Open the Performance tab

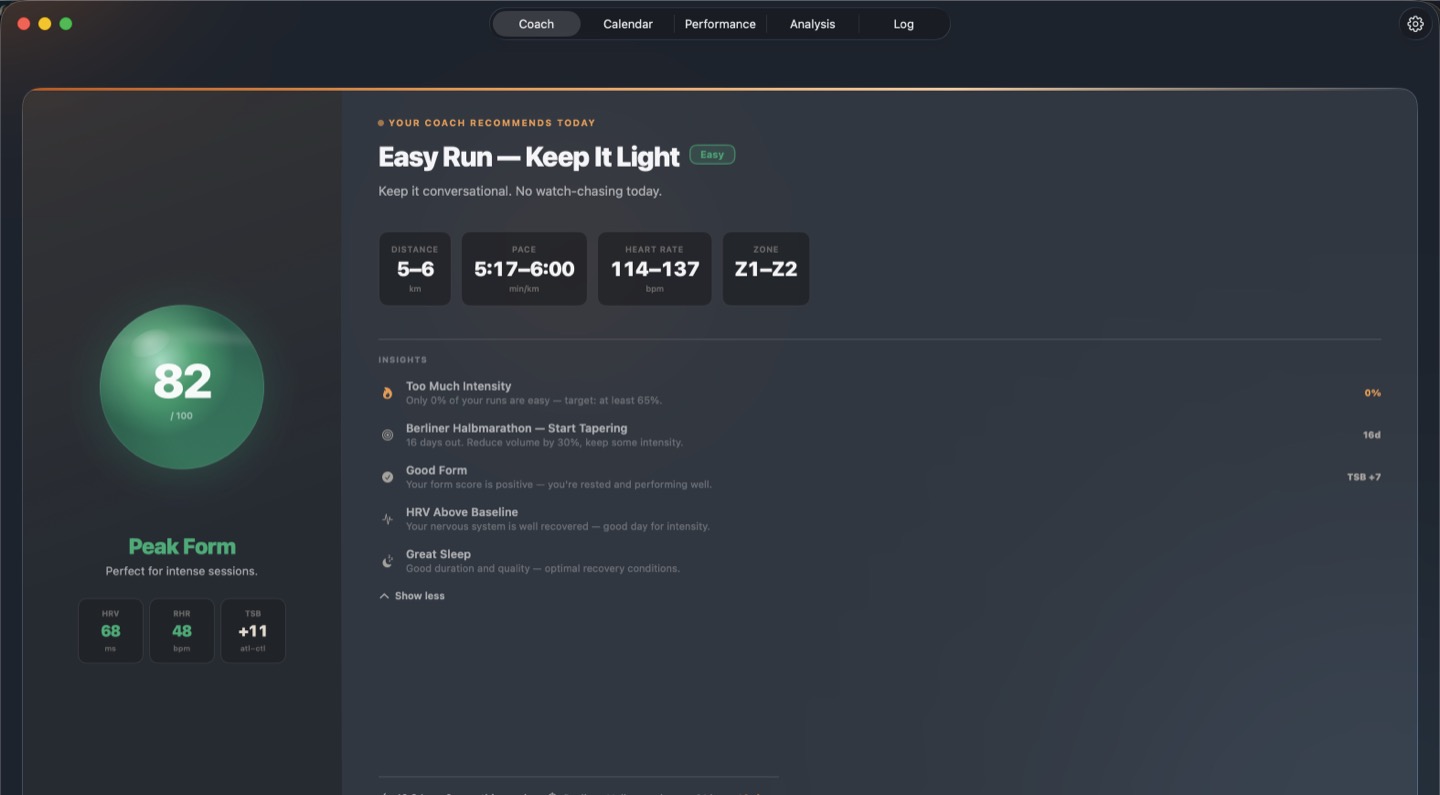pos(720,23)
